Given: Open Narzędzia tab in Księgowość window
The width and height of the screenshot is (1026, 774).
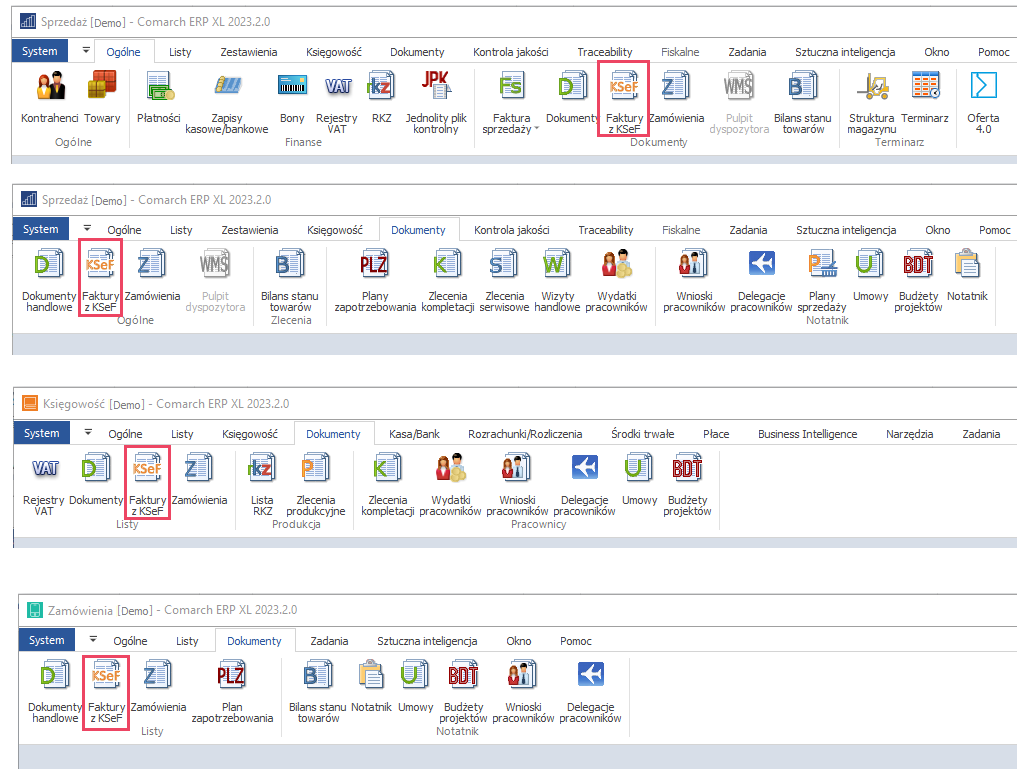Looking at the screenshot, I should 910,434.
